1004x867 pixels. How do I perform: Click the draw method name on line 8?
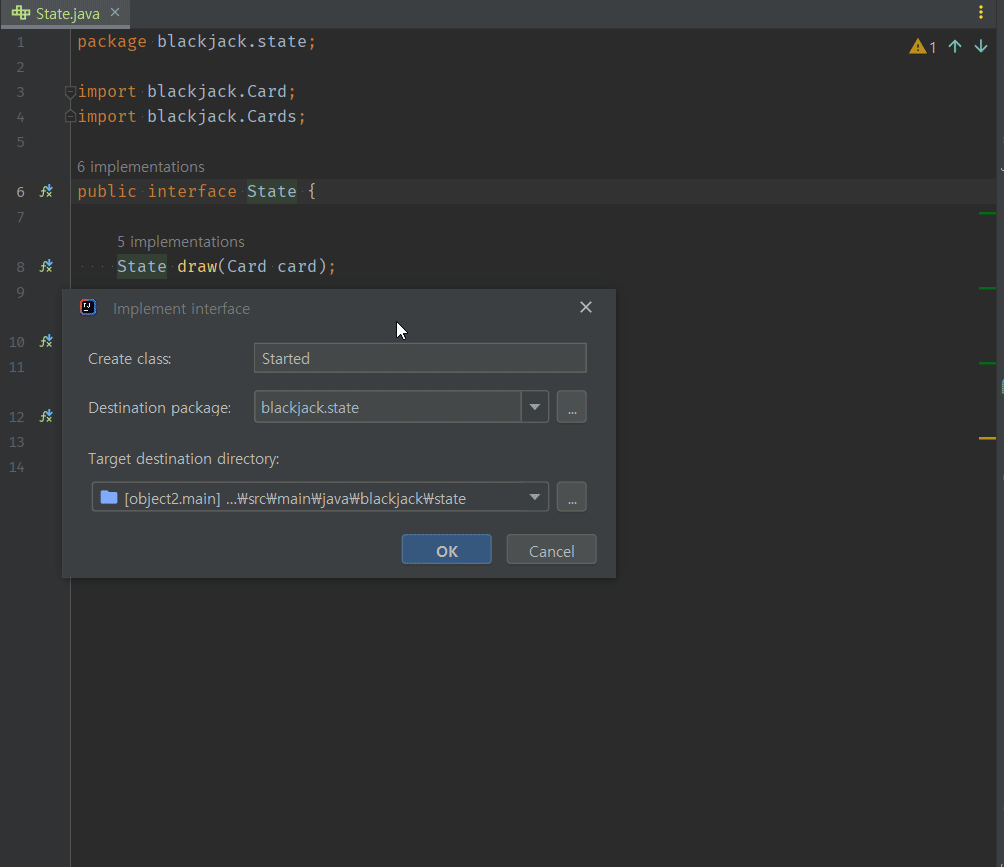pos(197,266)
